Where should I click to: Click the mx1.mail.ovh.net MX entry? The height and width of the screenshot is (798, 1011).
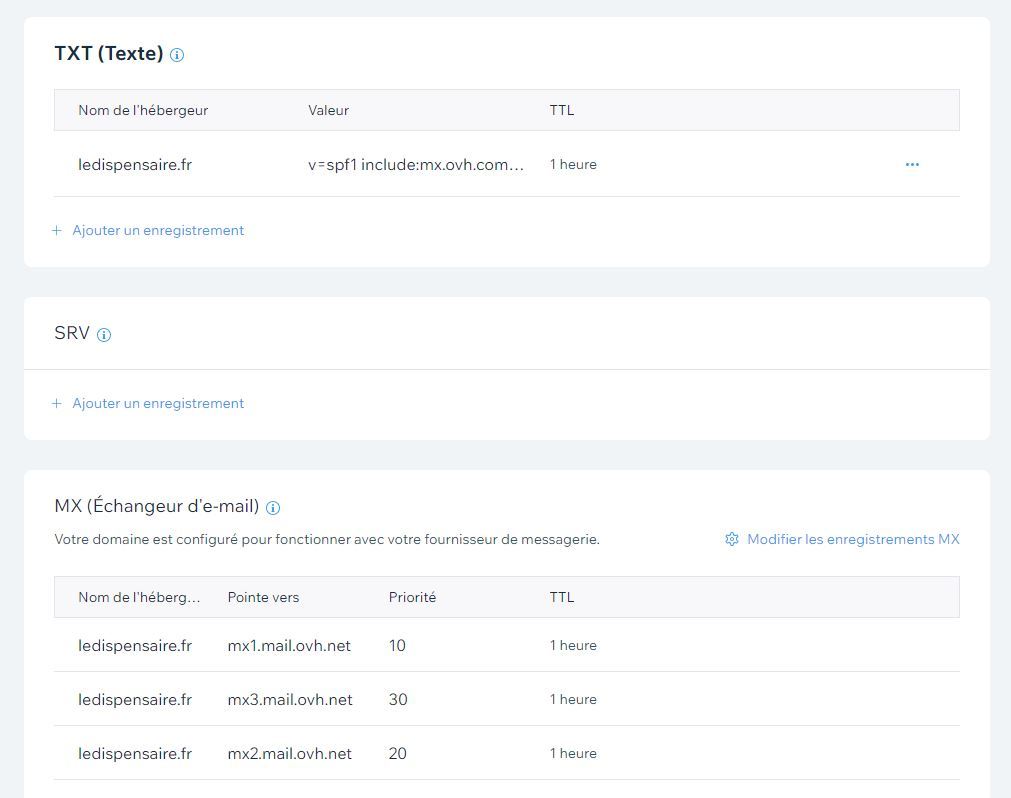(289, 646)
